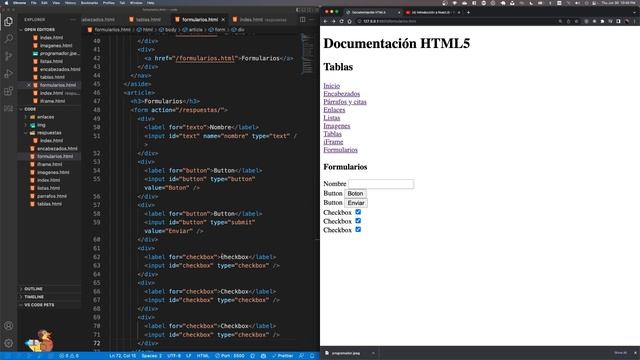The width and height of the screenshot is (640, 360).
Task: Open a new browser tab
Action: [x=468, y=12]
